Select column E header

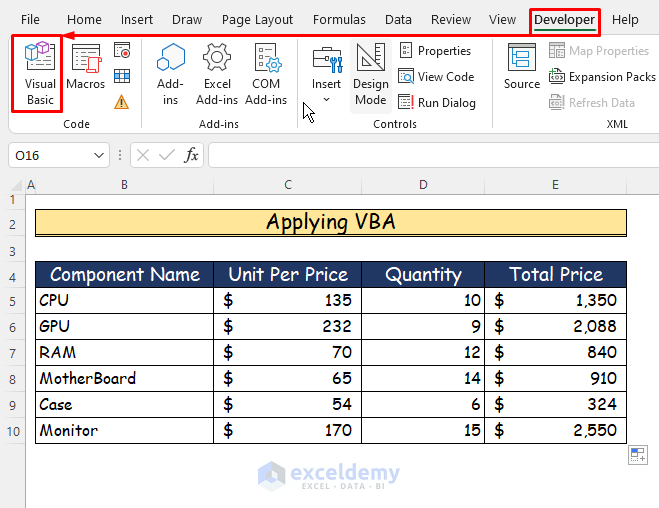[555, 185]
